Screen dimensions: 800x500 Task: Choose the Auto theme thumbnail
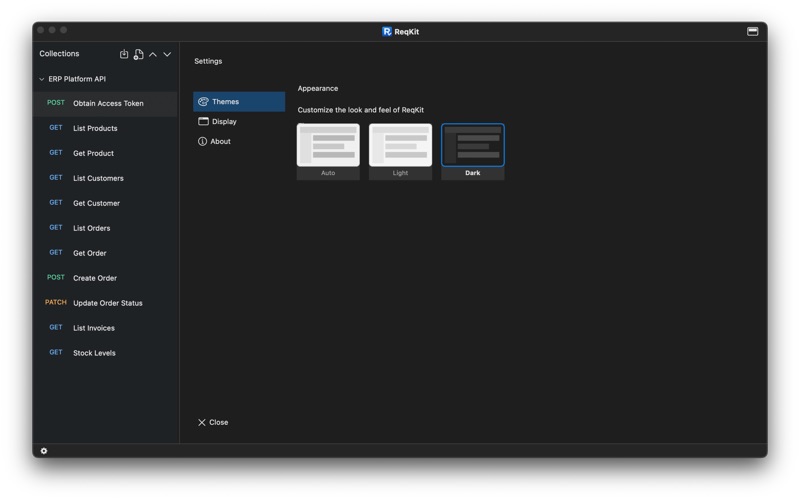[328, 151]
